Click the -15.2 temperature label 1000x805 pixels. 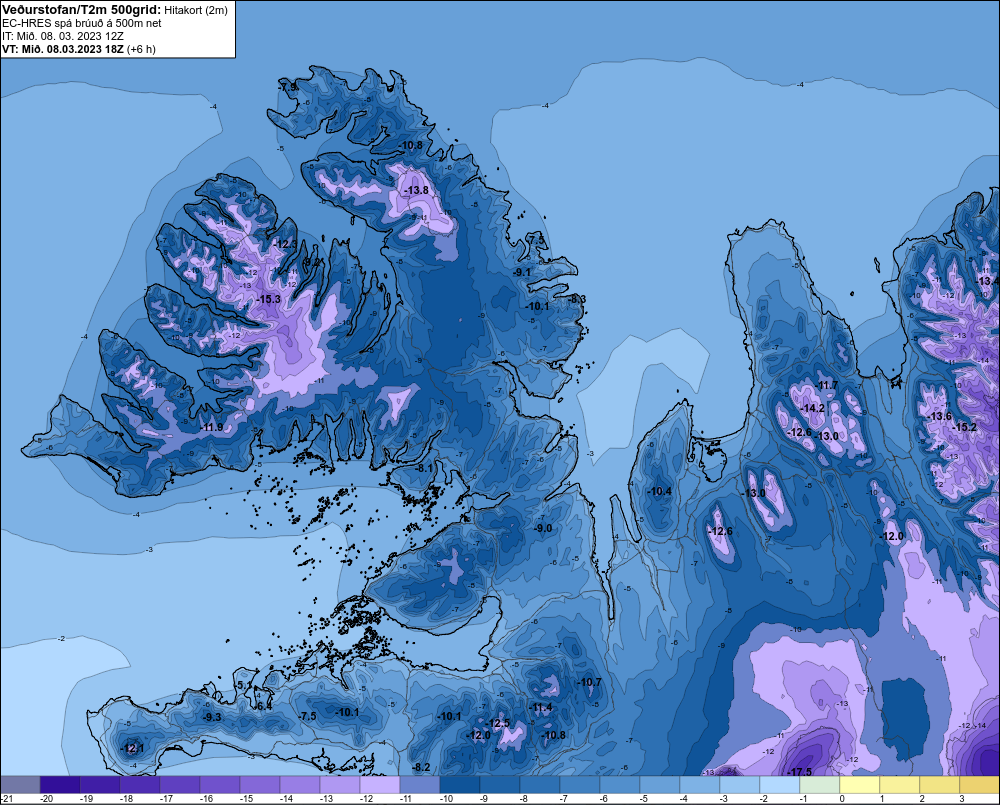[964, 427]
